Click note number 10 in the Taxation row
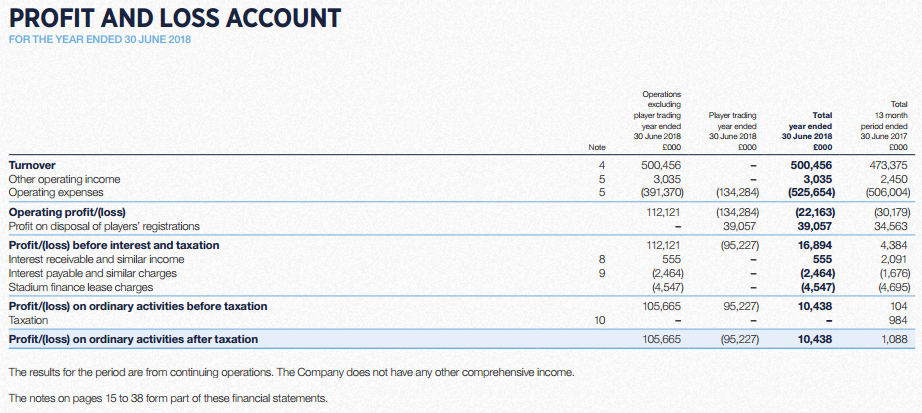 [x=600, y=320]
